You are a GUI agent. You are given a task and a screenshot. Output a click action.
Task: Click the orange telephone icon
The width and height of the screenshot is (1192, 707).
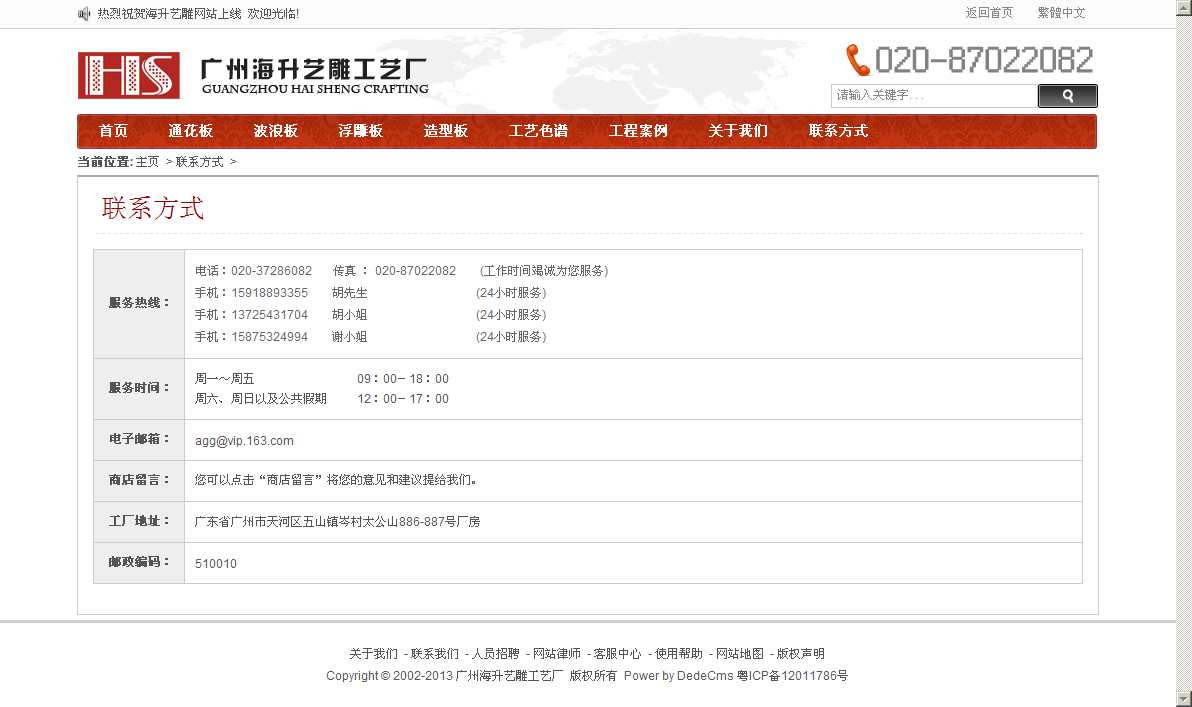tap(857, 60)
